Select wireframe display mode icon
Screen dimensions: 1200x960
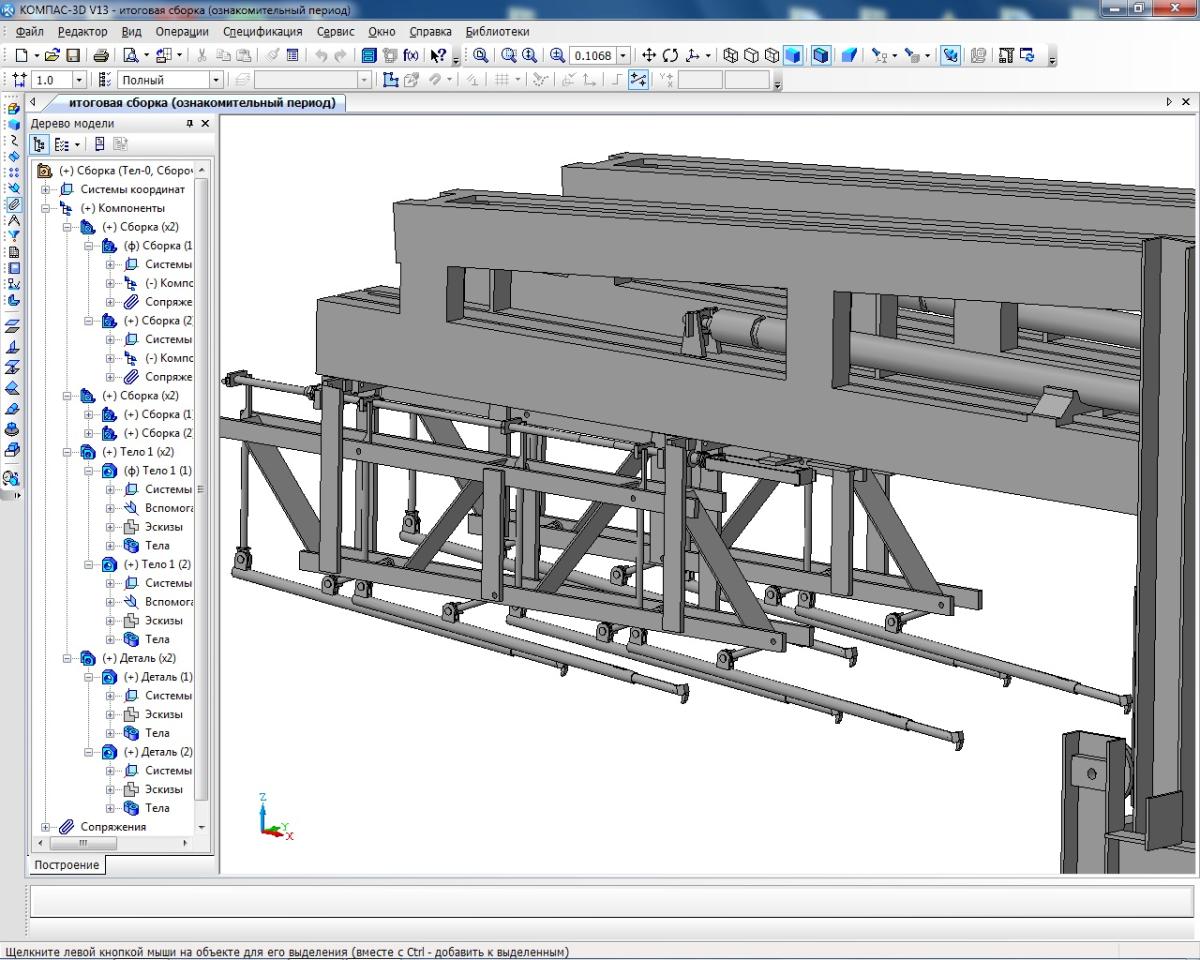point(730,56)
